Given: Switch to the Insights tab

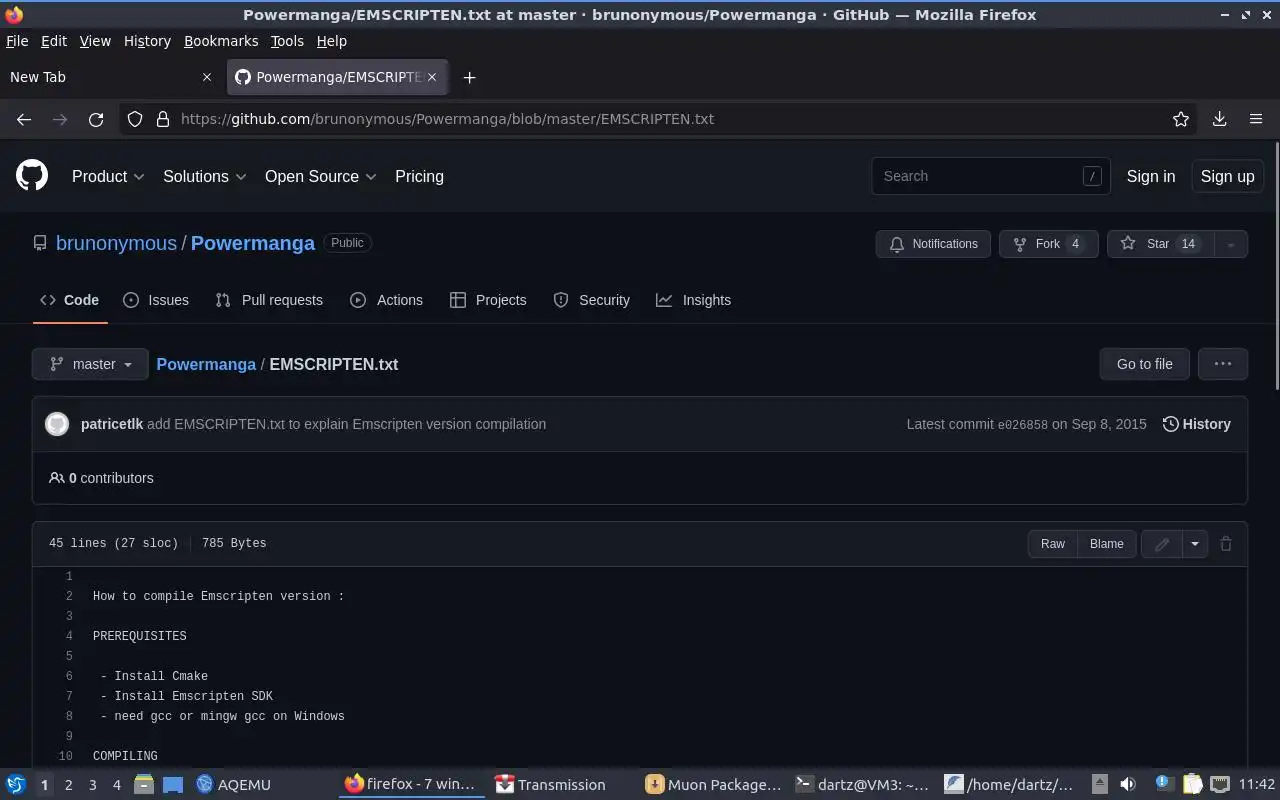Looking at the screenshot, I should click(693, 300).
